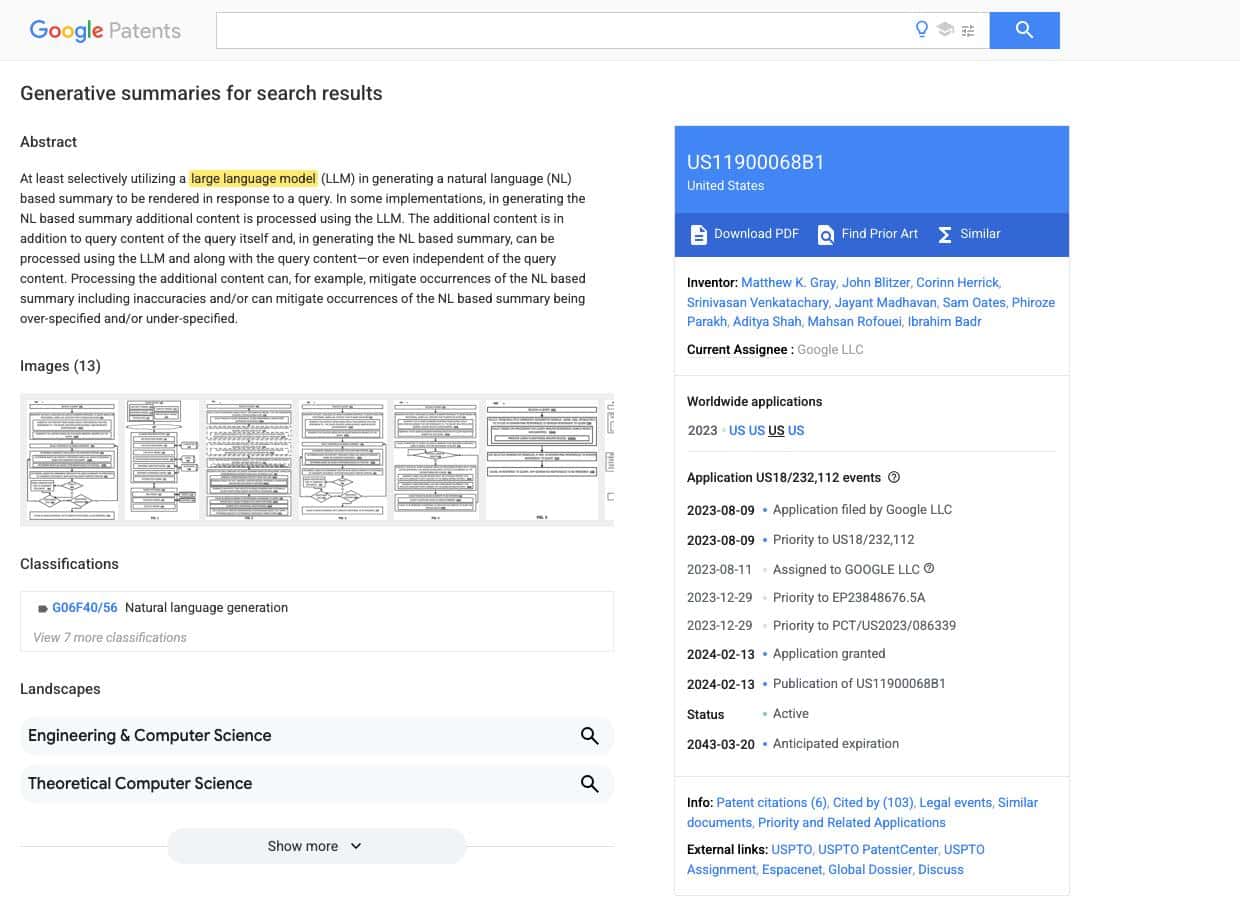This screenshot has height=920, width=1240.
Task: Open advanced search tune icon
Action: pos(968,31)
